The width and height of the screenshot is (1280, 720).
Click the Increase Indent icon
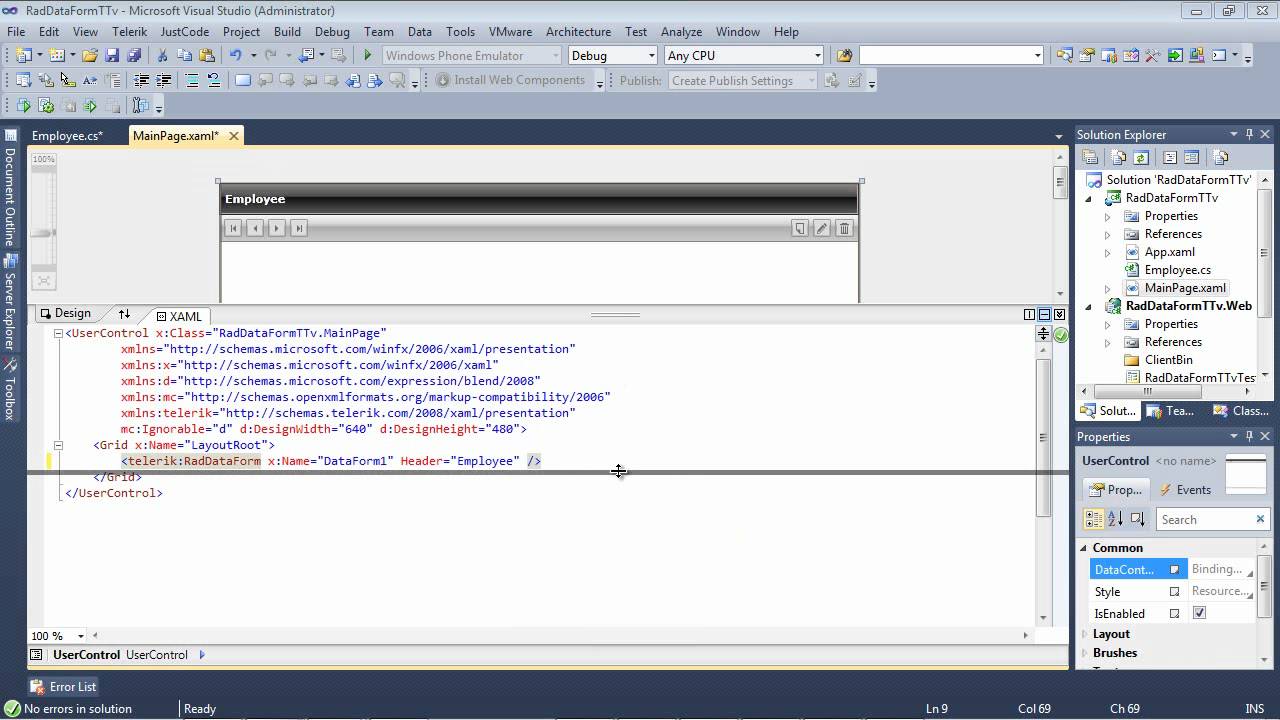(x=164, y=80)
